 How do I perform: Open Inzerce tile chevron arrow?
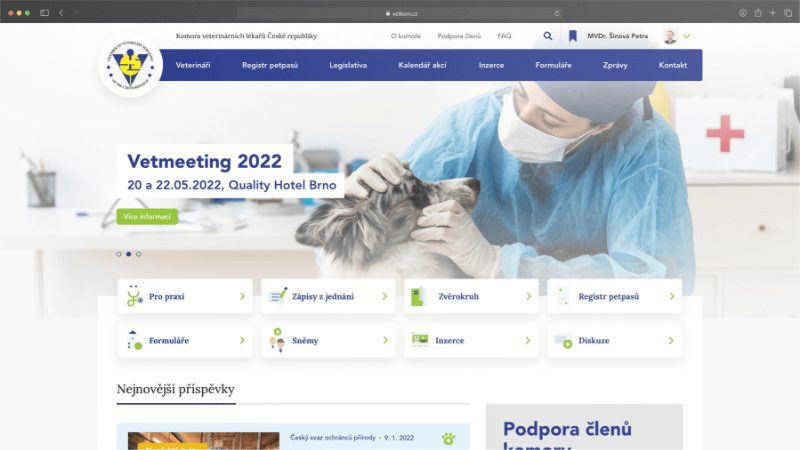pos(529,341)
